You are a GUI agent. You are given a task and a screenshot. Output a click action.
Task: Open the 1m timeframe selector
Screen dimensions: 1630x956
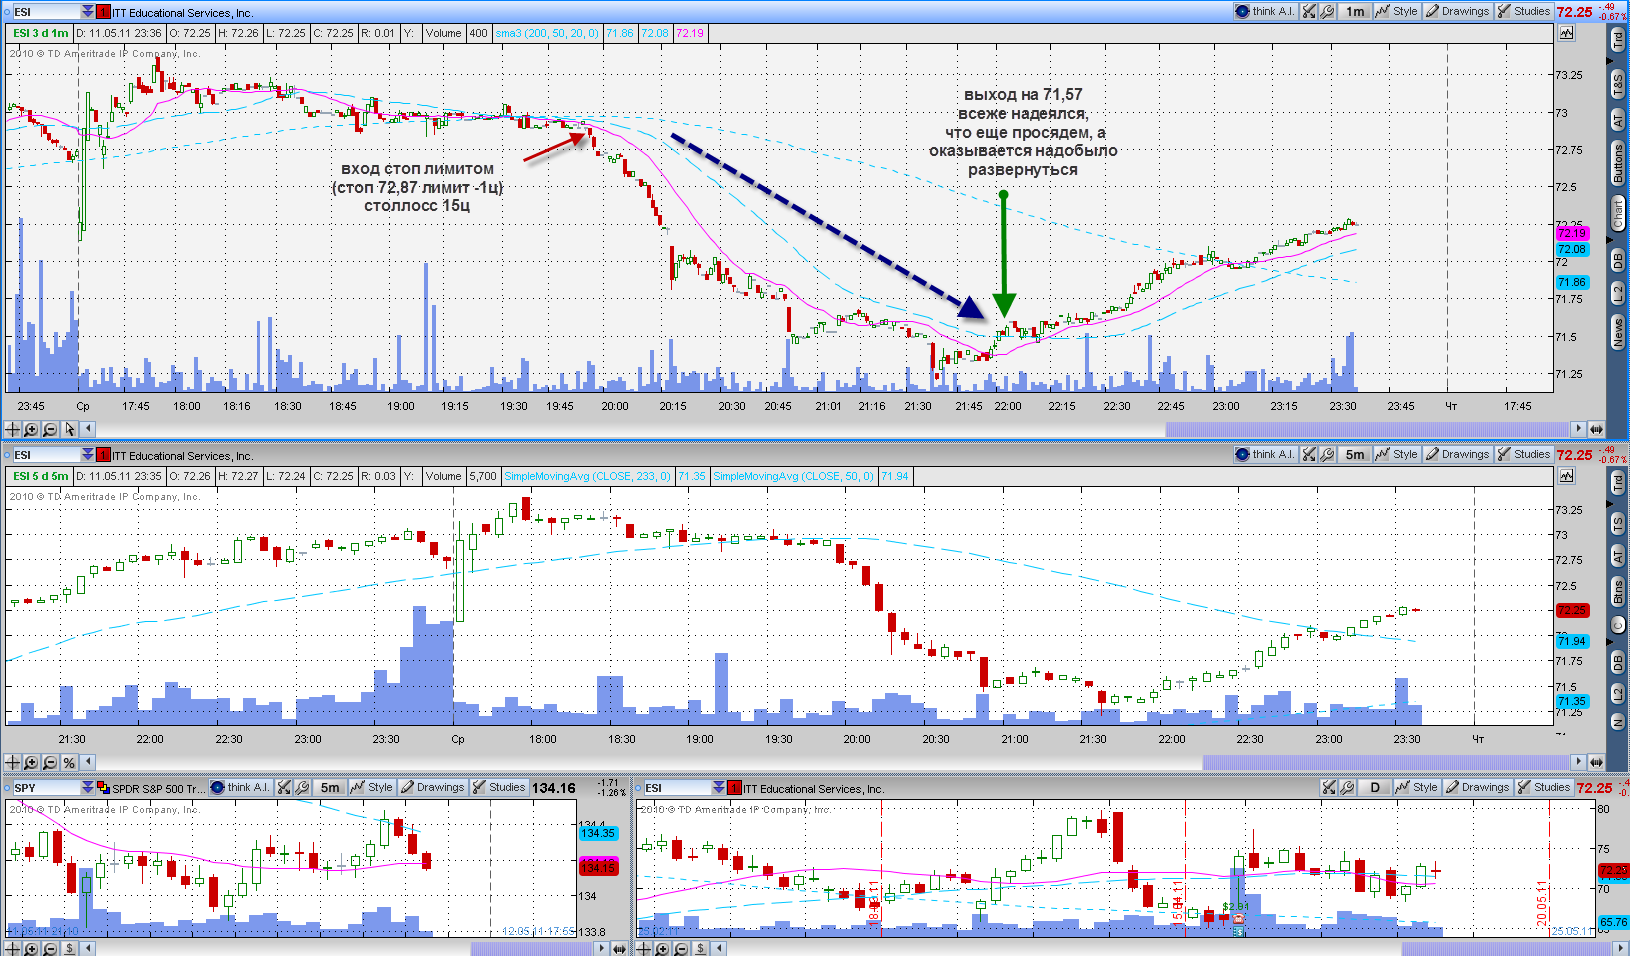tap(1355, 12)
